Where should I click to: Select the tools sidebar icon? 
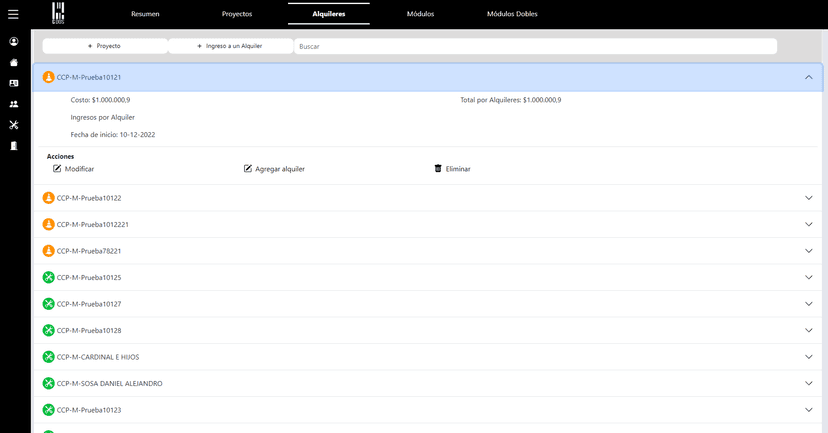(14, 125)
